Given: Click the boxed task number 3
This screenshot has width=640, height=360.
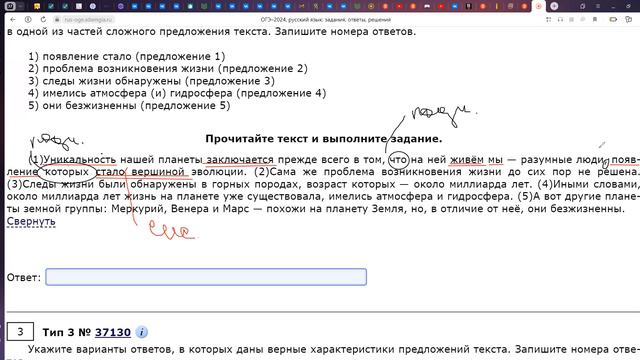Looking at the screenshot, I should (x=20, y=331).
